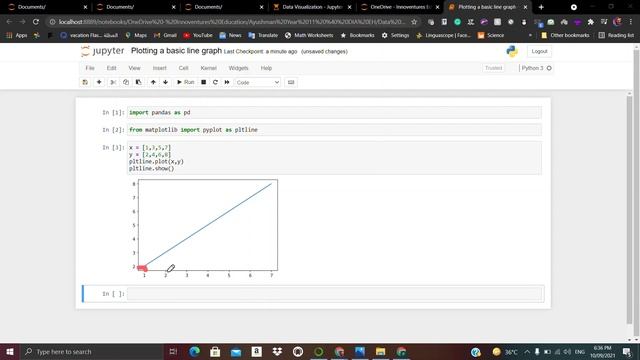Screen dimensions: 640x360
Task: Click the page vertical scrollbar
Action: pos(636,192)
